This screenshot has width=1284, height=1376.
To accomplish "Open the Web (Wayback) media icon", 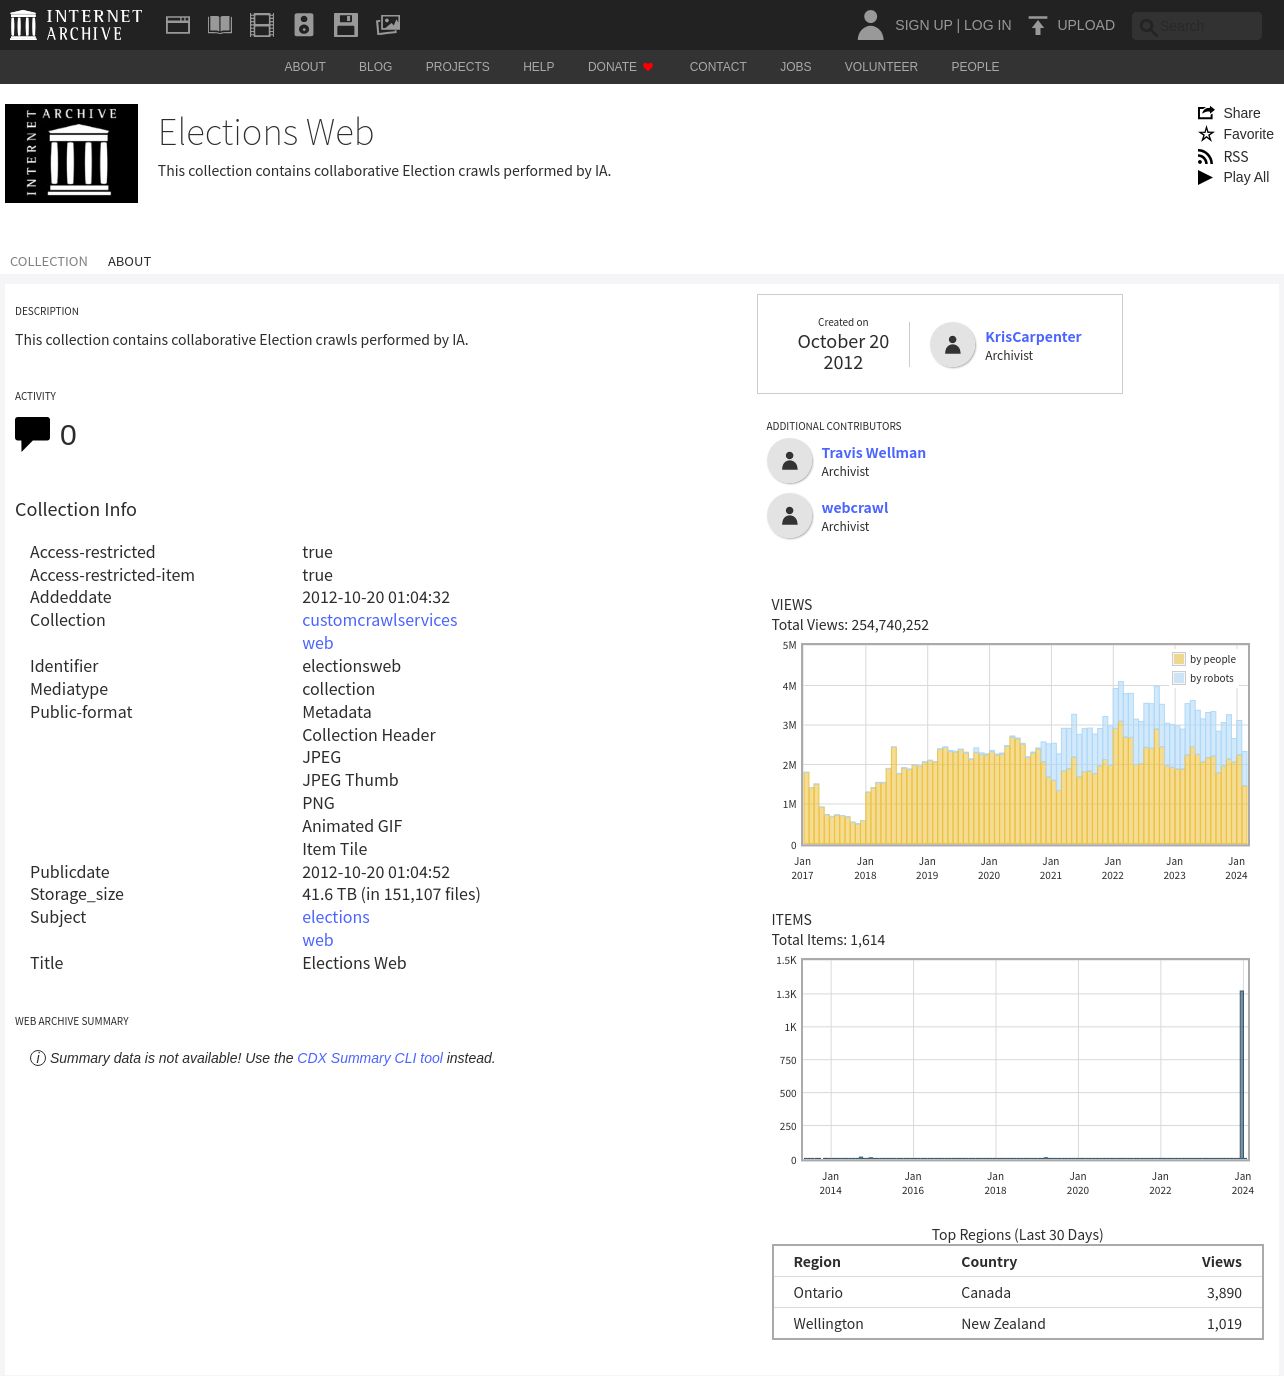I will (x=178, y=25).
